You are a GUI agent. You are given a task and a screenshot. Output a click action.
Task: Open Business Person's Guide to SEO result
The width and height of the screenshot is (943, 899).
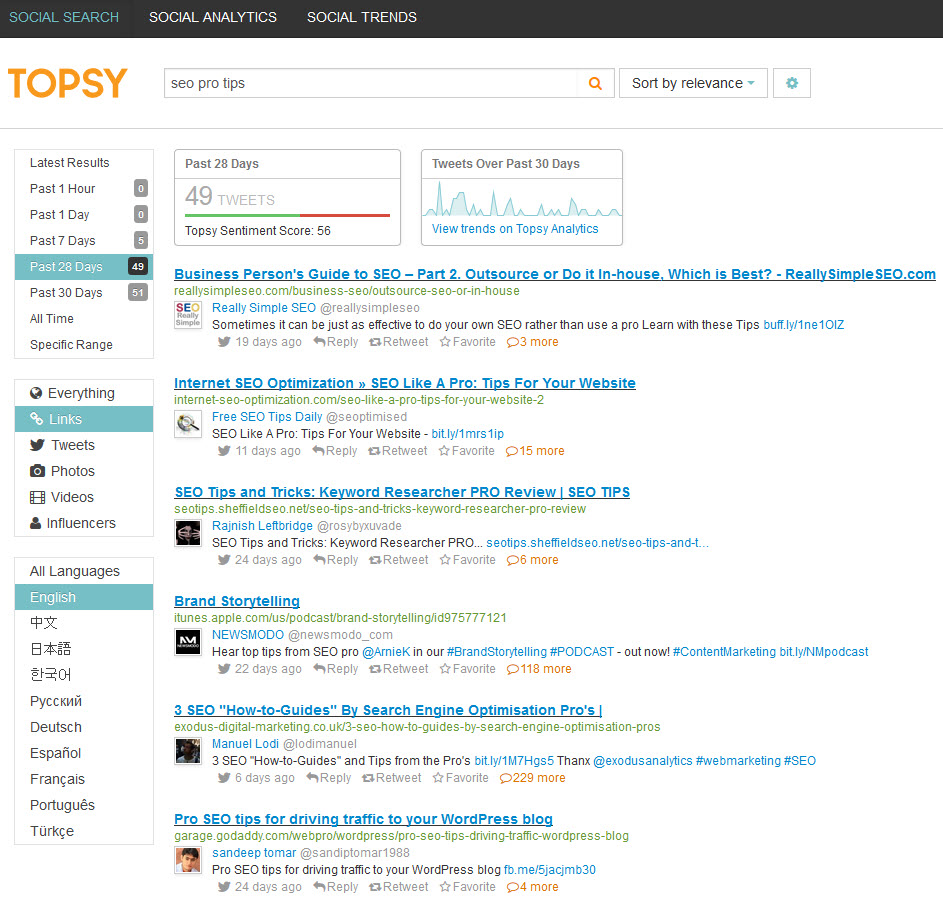click(x=554, y=274)
